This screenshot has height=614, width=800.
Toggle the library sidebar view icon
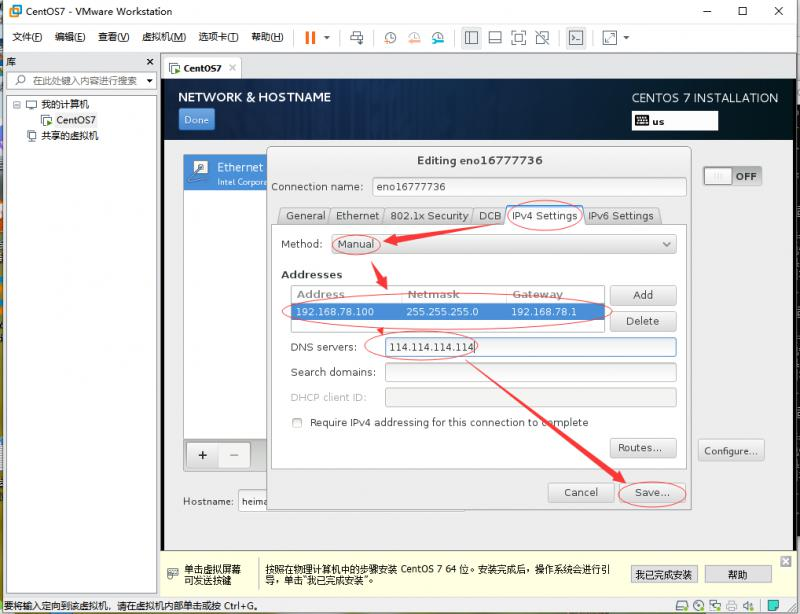tap(471, 38)
